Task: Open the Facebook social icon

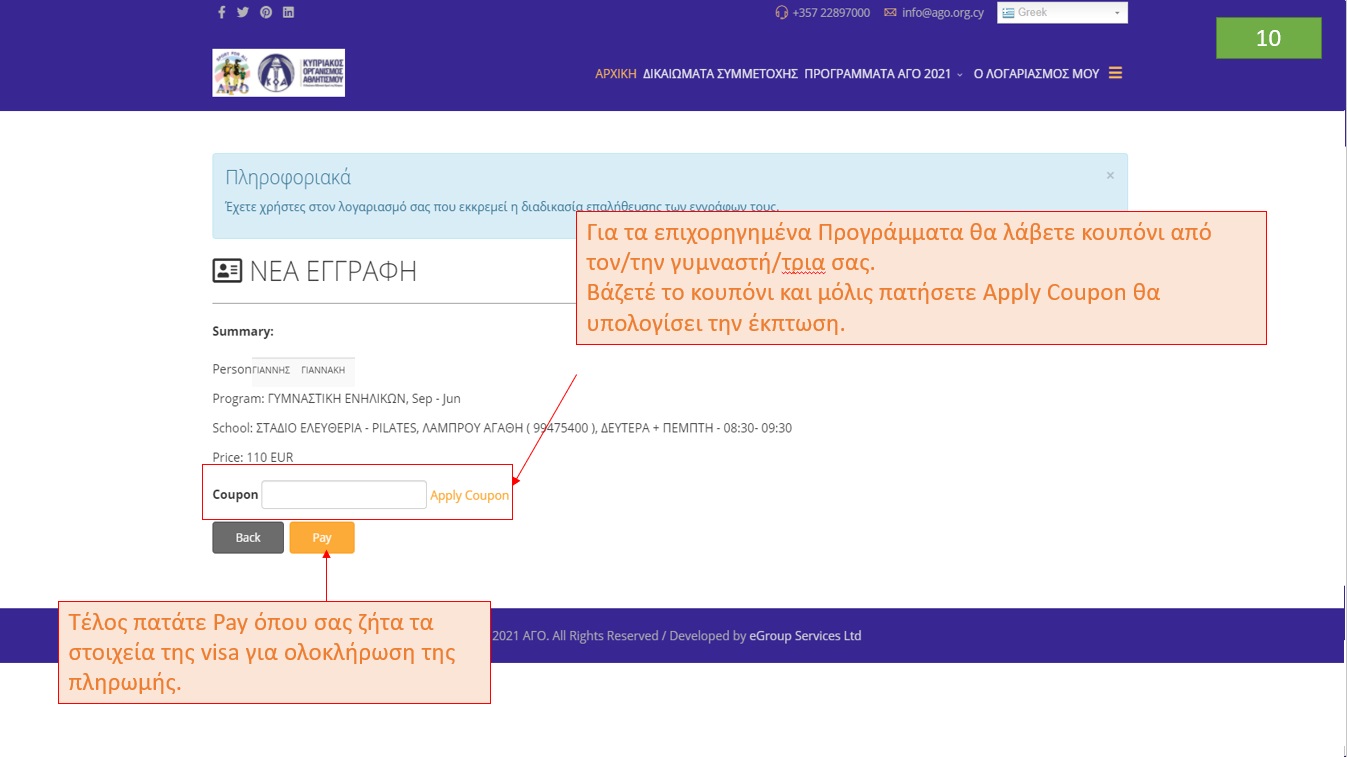Action: (x=221, y=13)
